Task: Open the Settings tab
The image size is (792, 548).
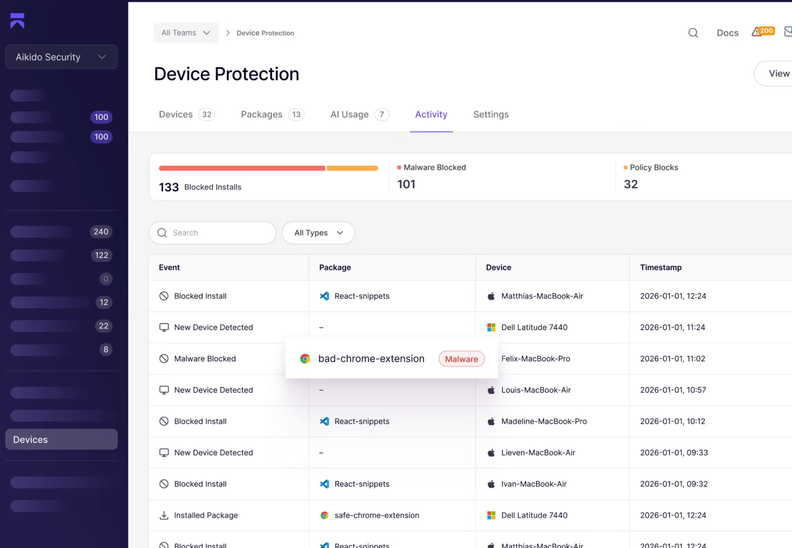Action: 491,115
